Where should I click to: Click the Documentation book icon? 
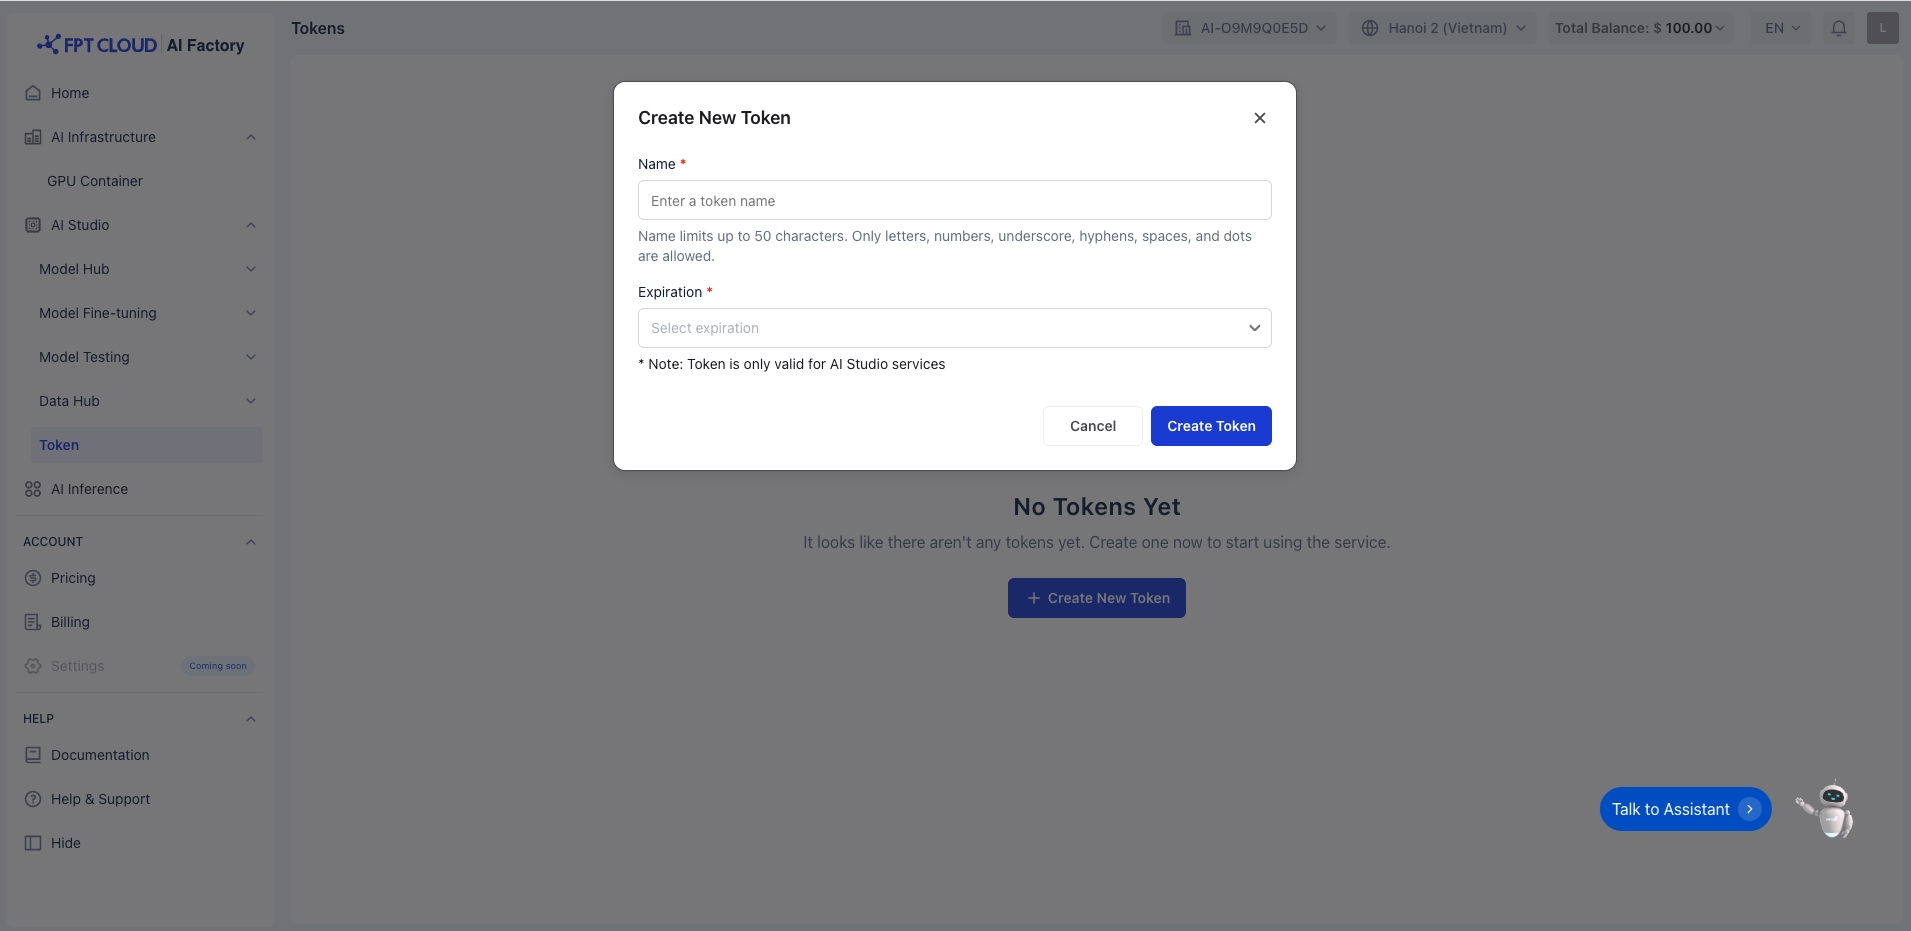click(x=33, y=755)
